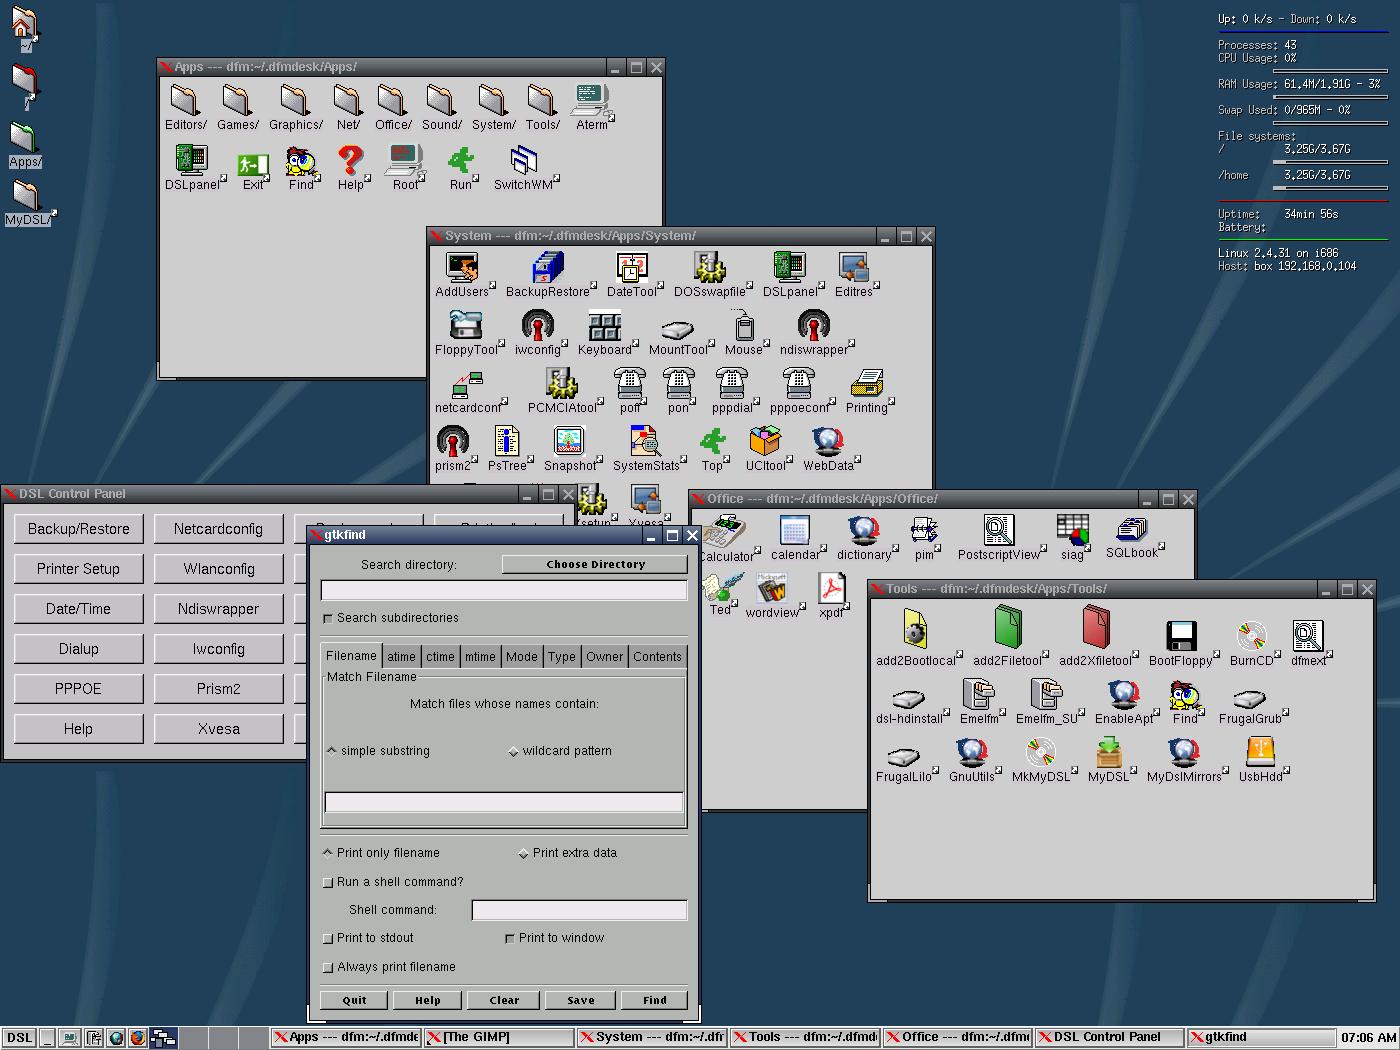Screen dimensions: 1400x1050
Task: Check Print to stdout option
Action: pyautogui.click(x=328, y=939)
